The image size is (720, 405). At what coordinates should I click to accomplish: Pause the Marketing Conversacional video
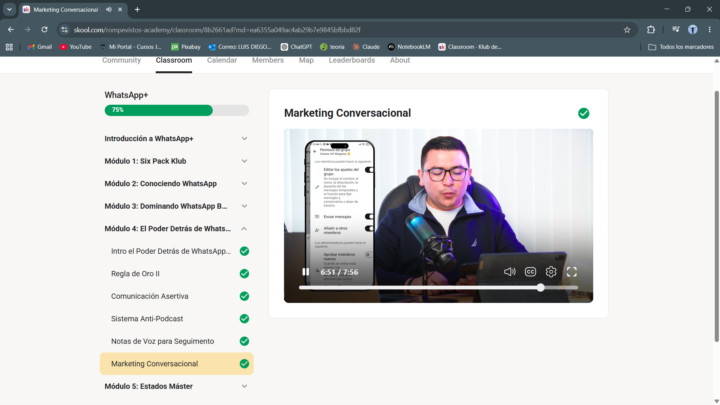pyautogui.click(x=305, y=272)
